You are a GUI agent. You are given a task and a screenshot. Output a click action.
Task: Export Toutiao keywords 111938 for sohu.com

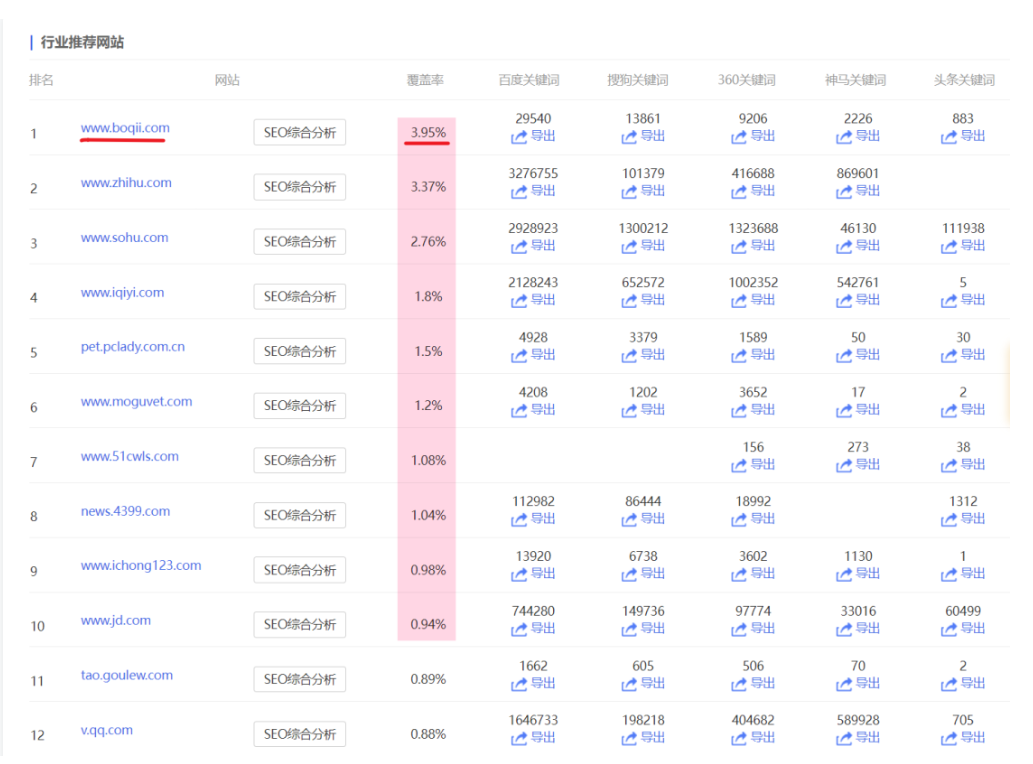click(x=963, y=246)
